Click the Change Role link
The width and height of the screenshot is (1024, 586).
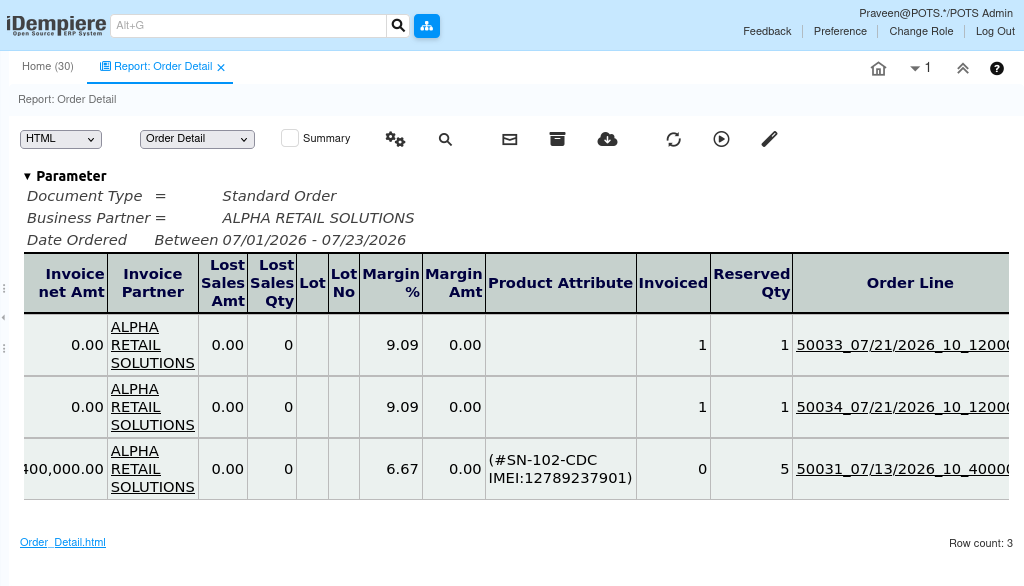click(921, 31)
